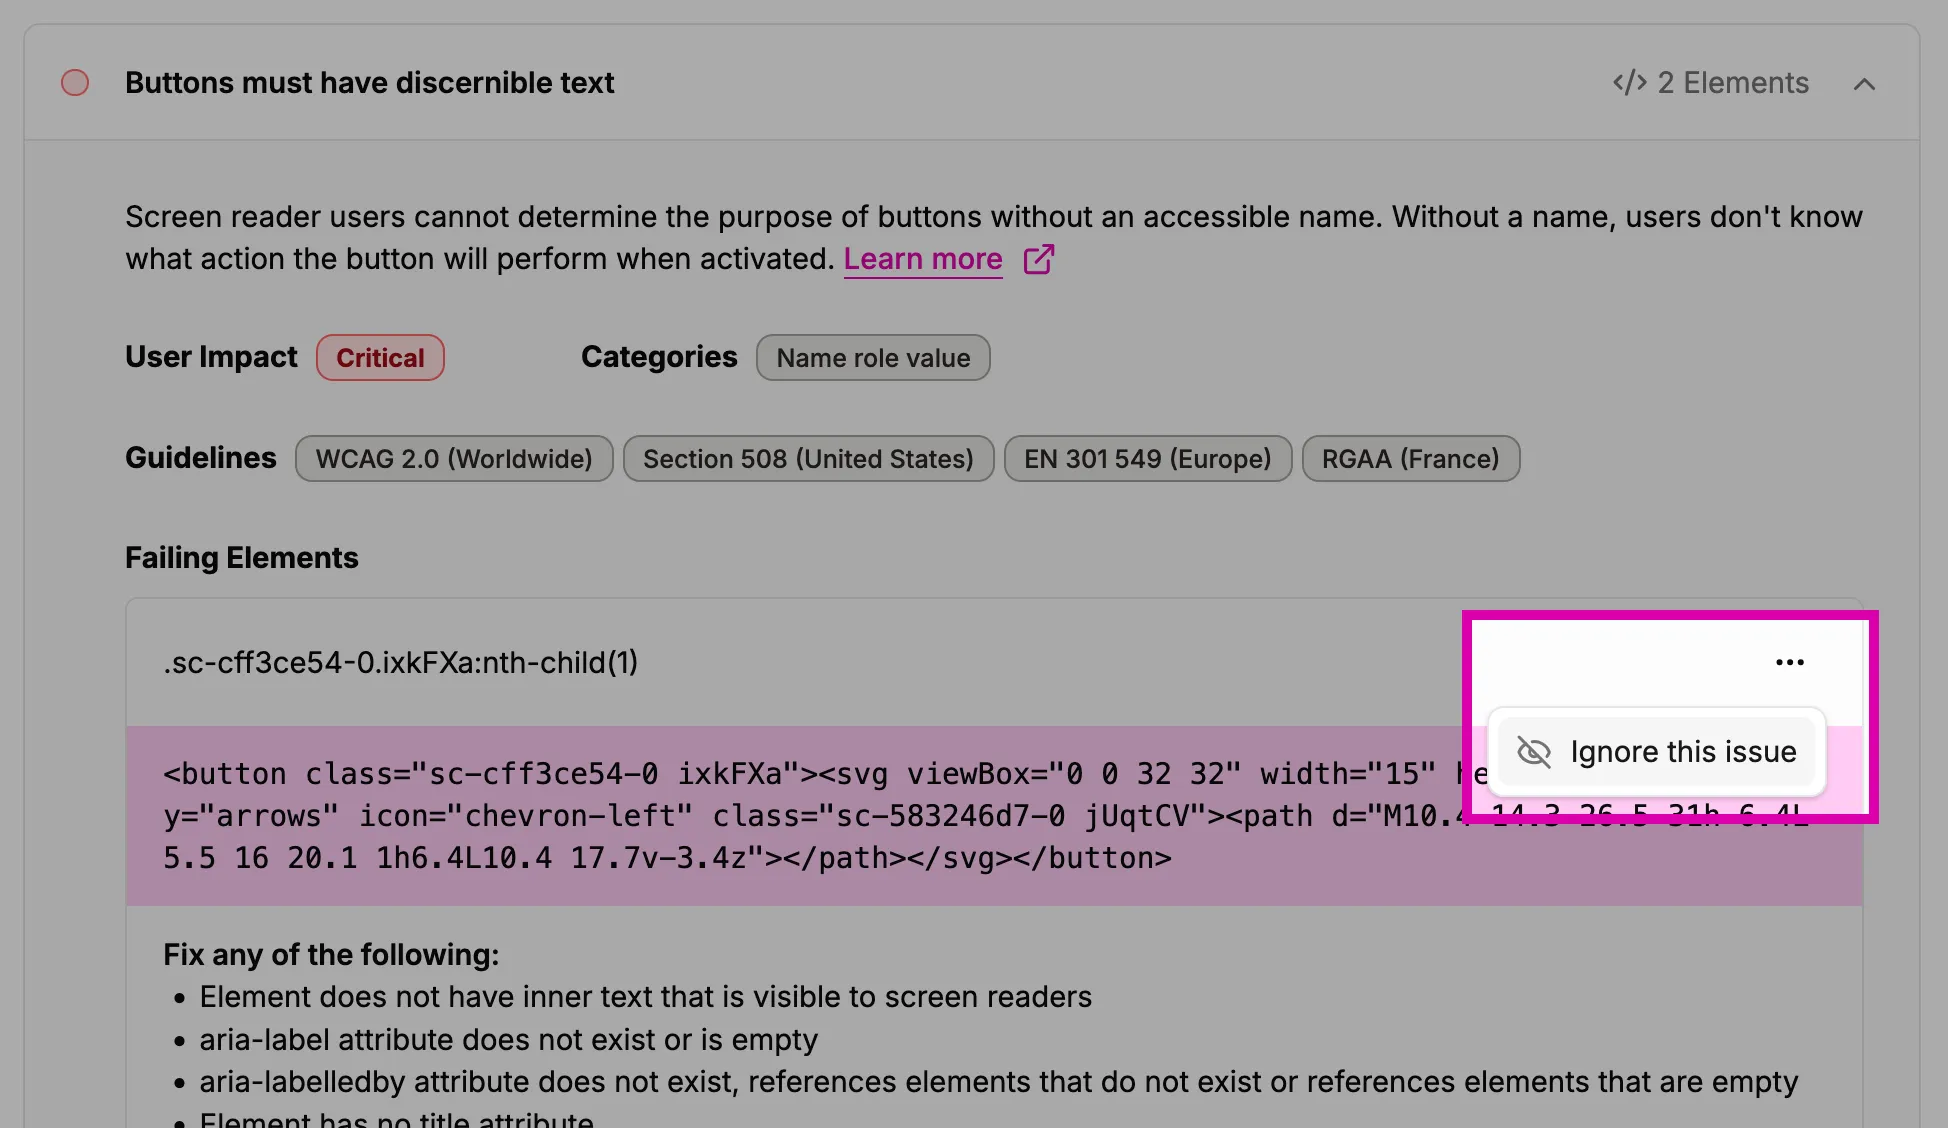Toggle visibility via Ignore this issue eye icon
The width and height of the screenshot is (1948, 1128).
1532,752
